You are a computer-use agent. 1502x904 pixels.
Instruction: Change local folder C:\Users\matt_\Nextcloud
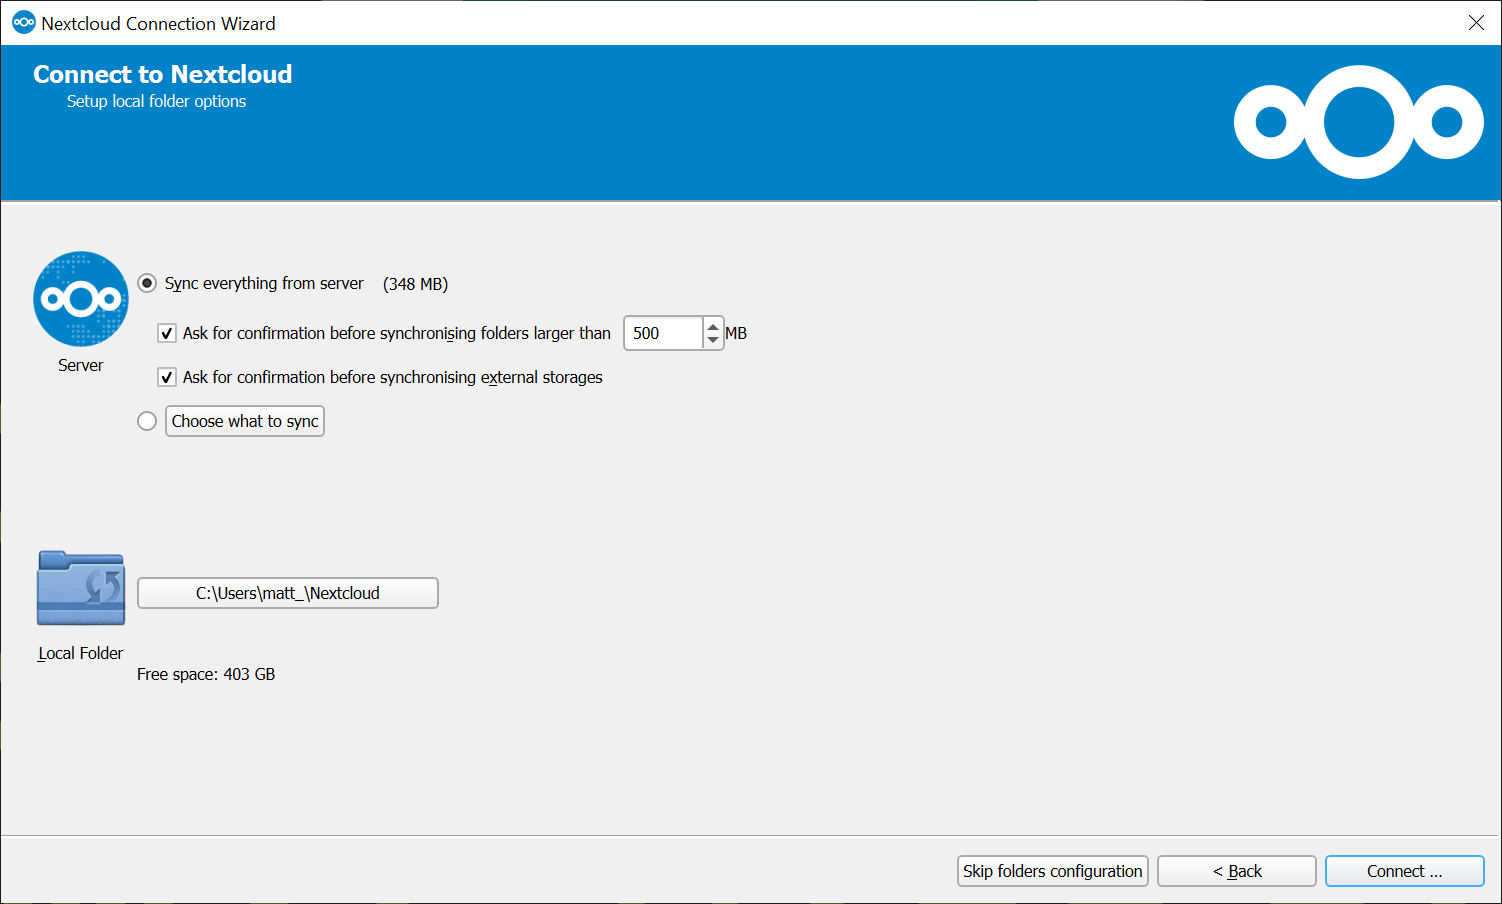point(288,593)
